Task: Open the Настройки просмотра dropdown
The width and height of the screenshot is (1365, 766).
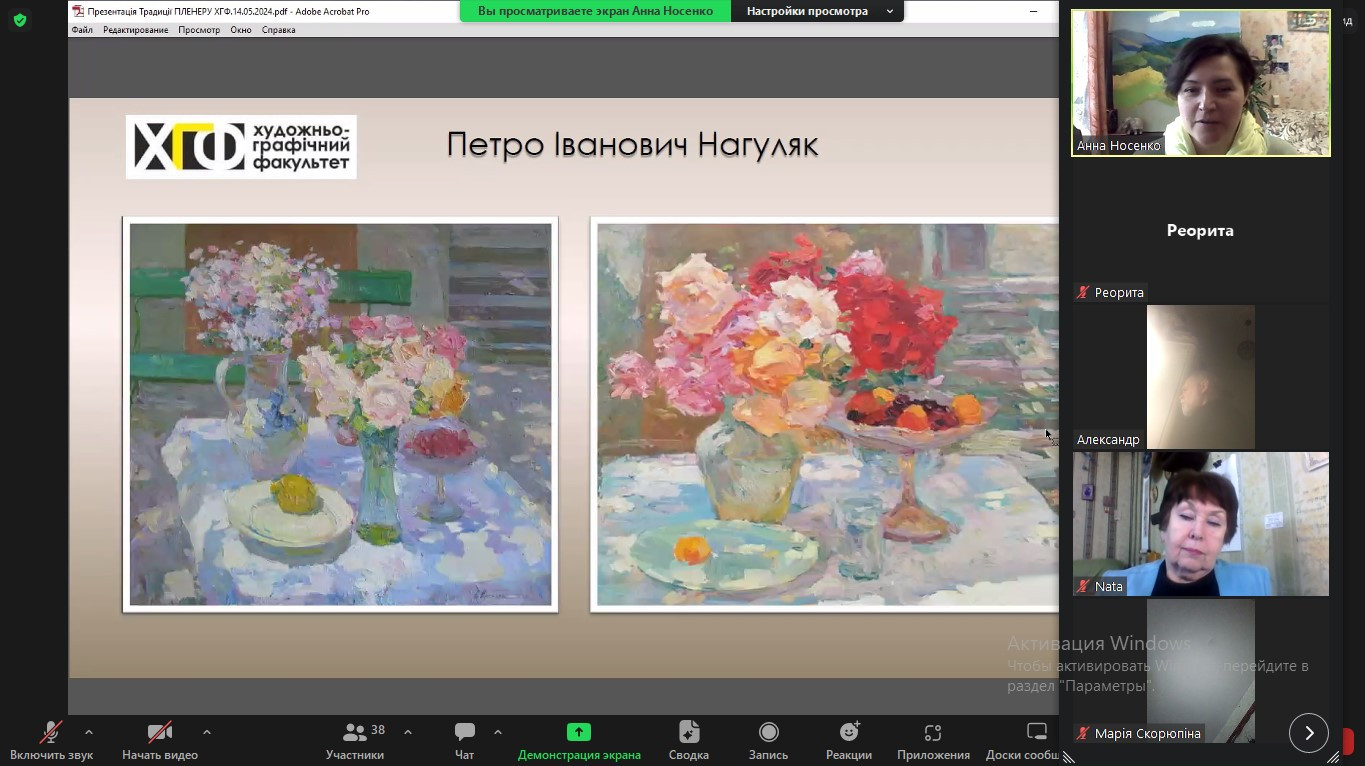Action: 818,11
